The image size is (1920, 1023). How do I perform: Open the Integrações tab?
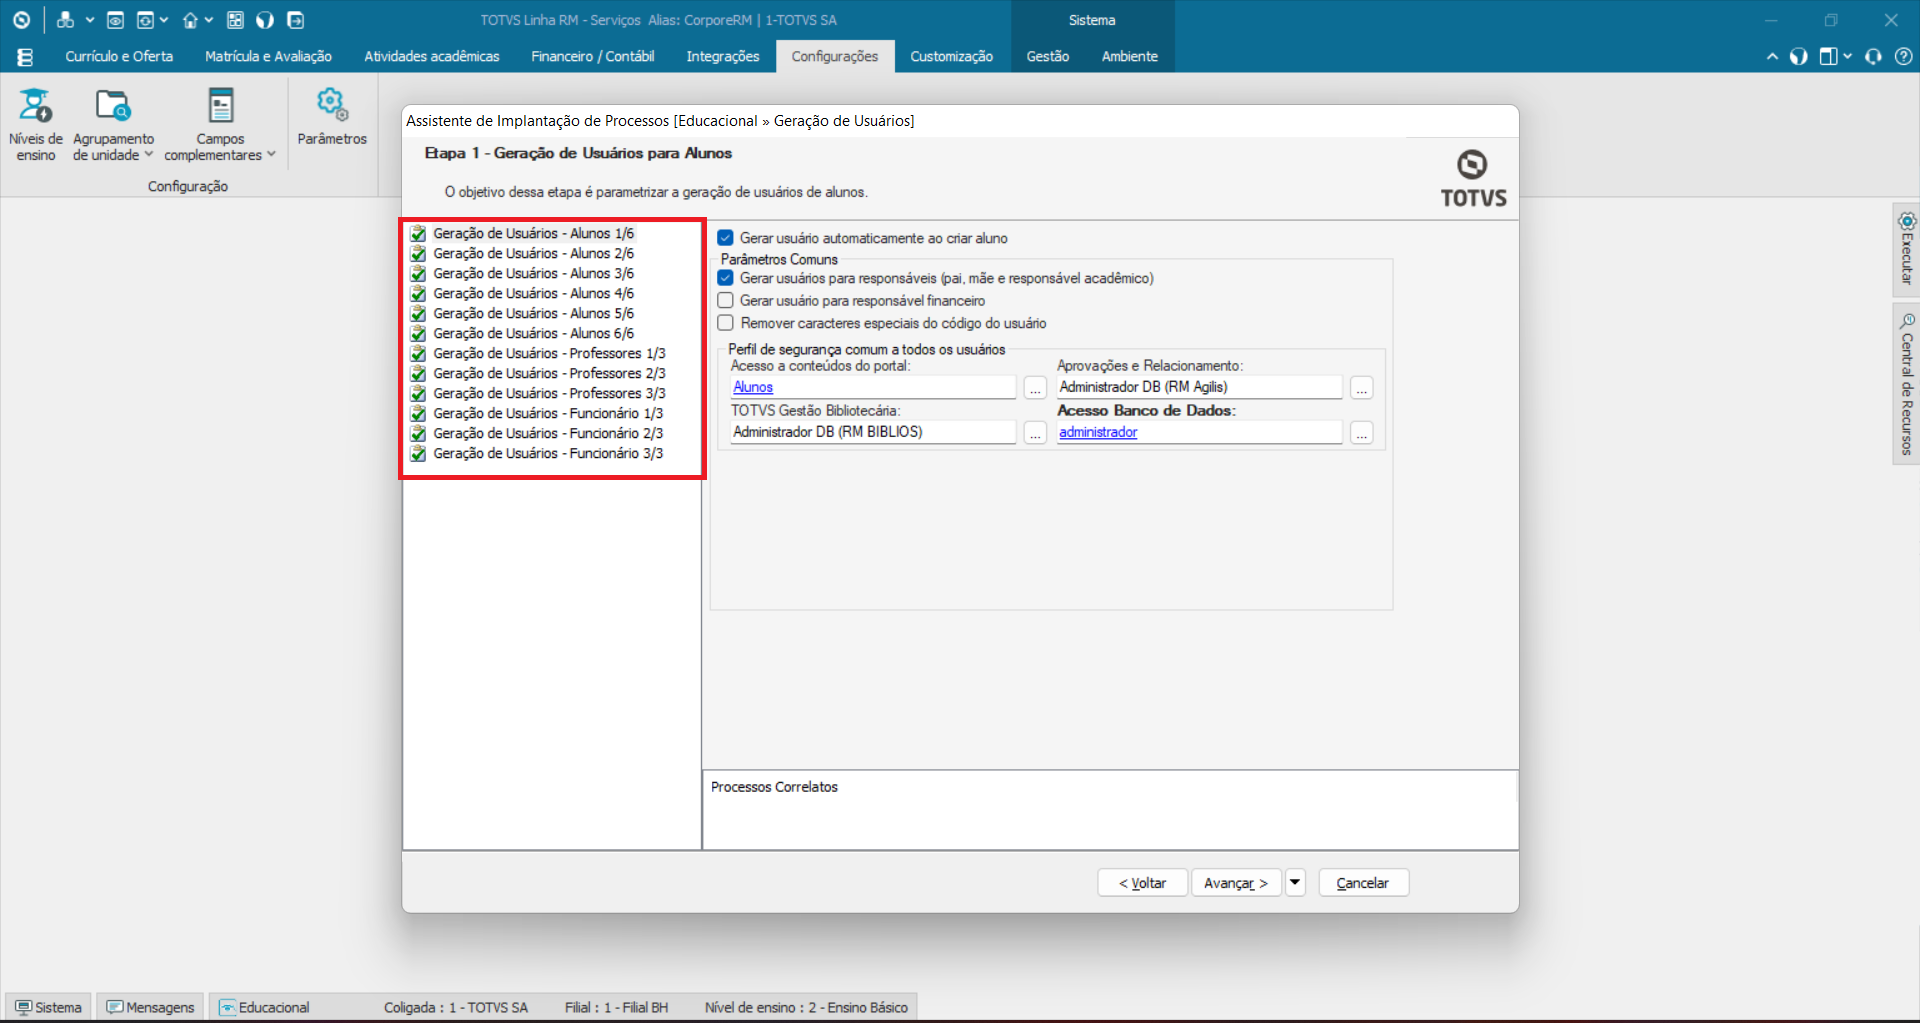pos(723,57)
